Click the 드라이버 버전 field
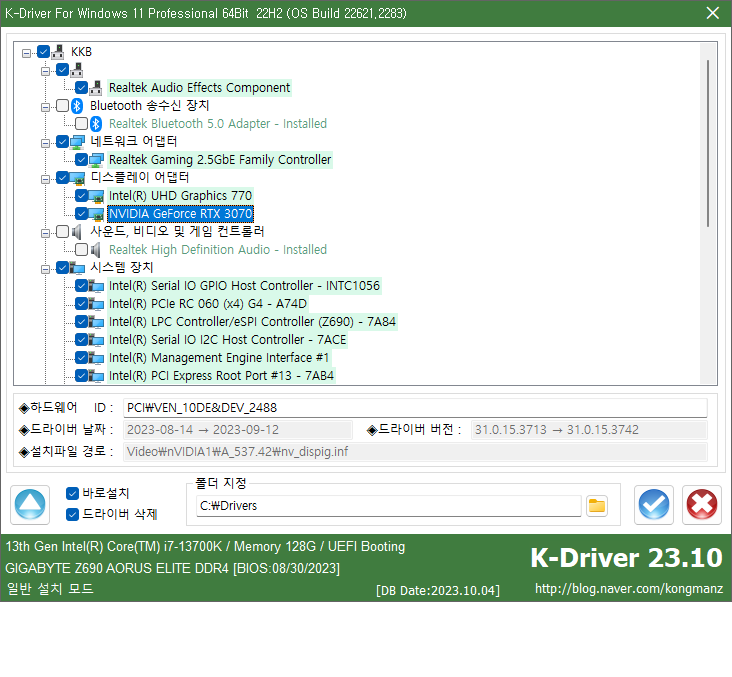 point(589,430)
